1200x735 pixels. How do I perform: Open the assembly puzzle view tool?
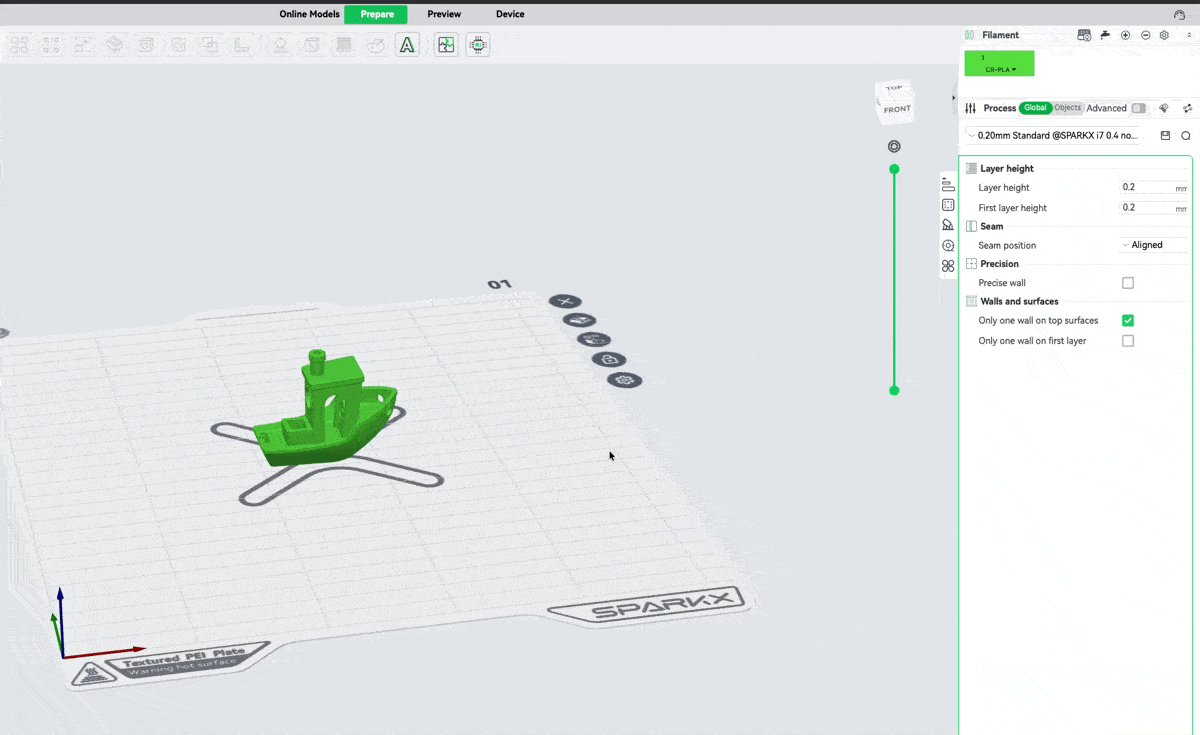tap(446, 45)
